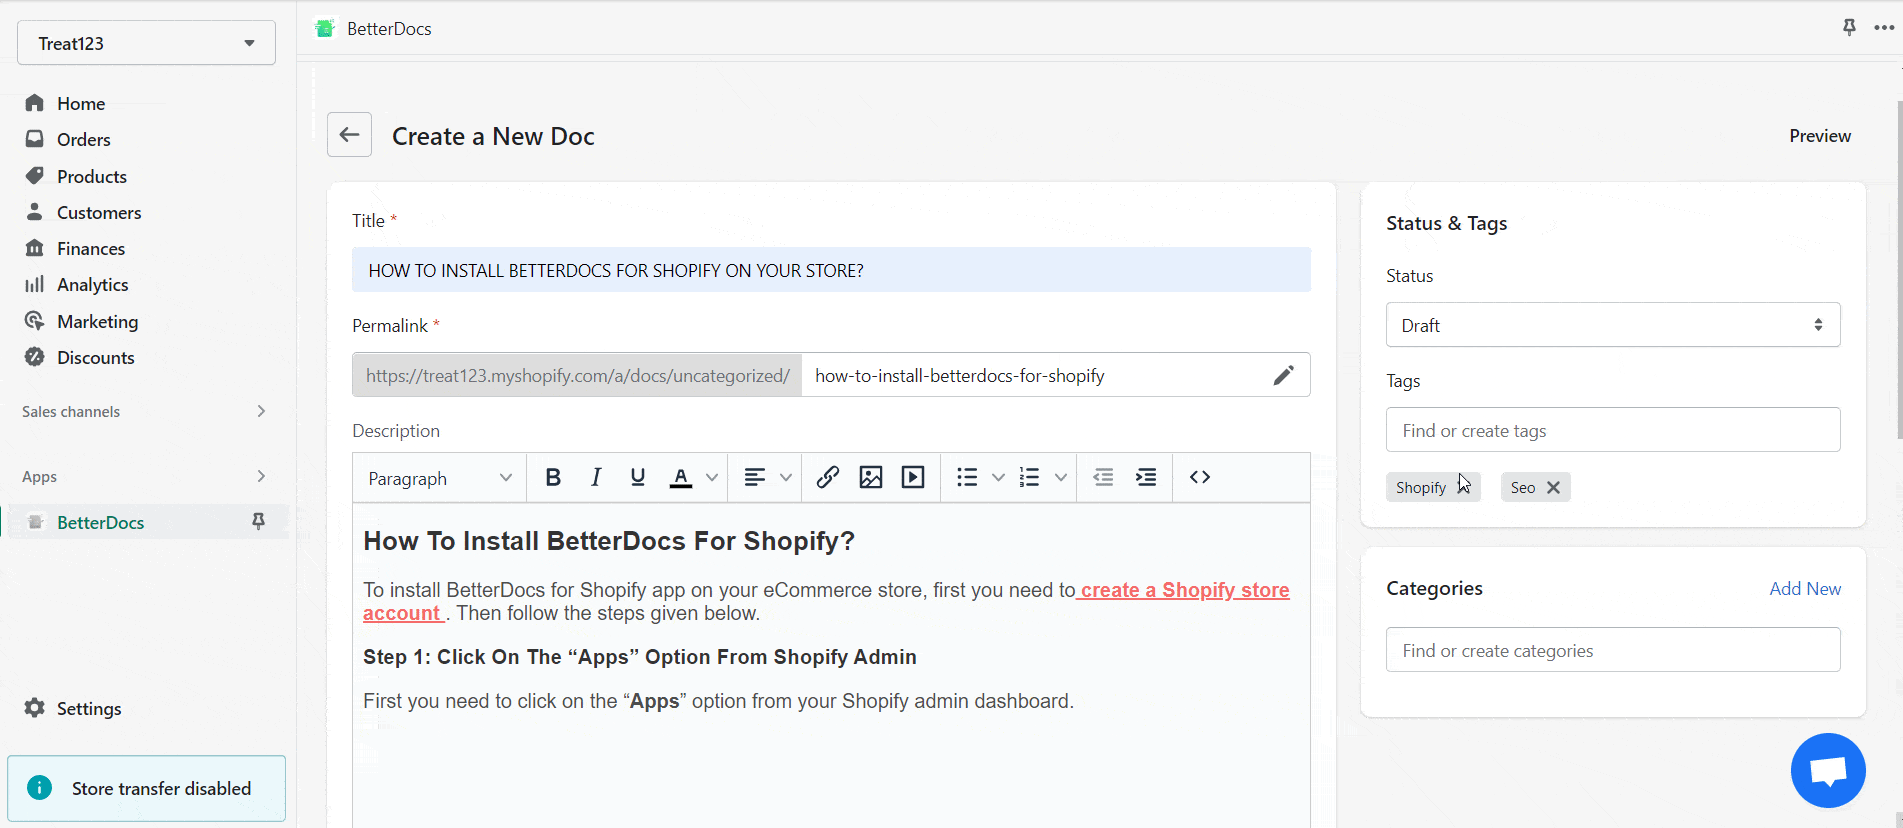Open numbered list style dropdown
The width and height of the screenshot is (1903, 828).
(x=1061, y=478)
